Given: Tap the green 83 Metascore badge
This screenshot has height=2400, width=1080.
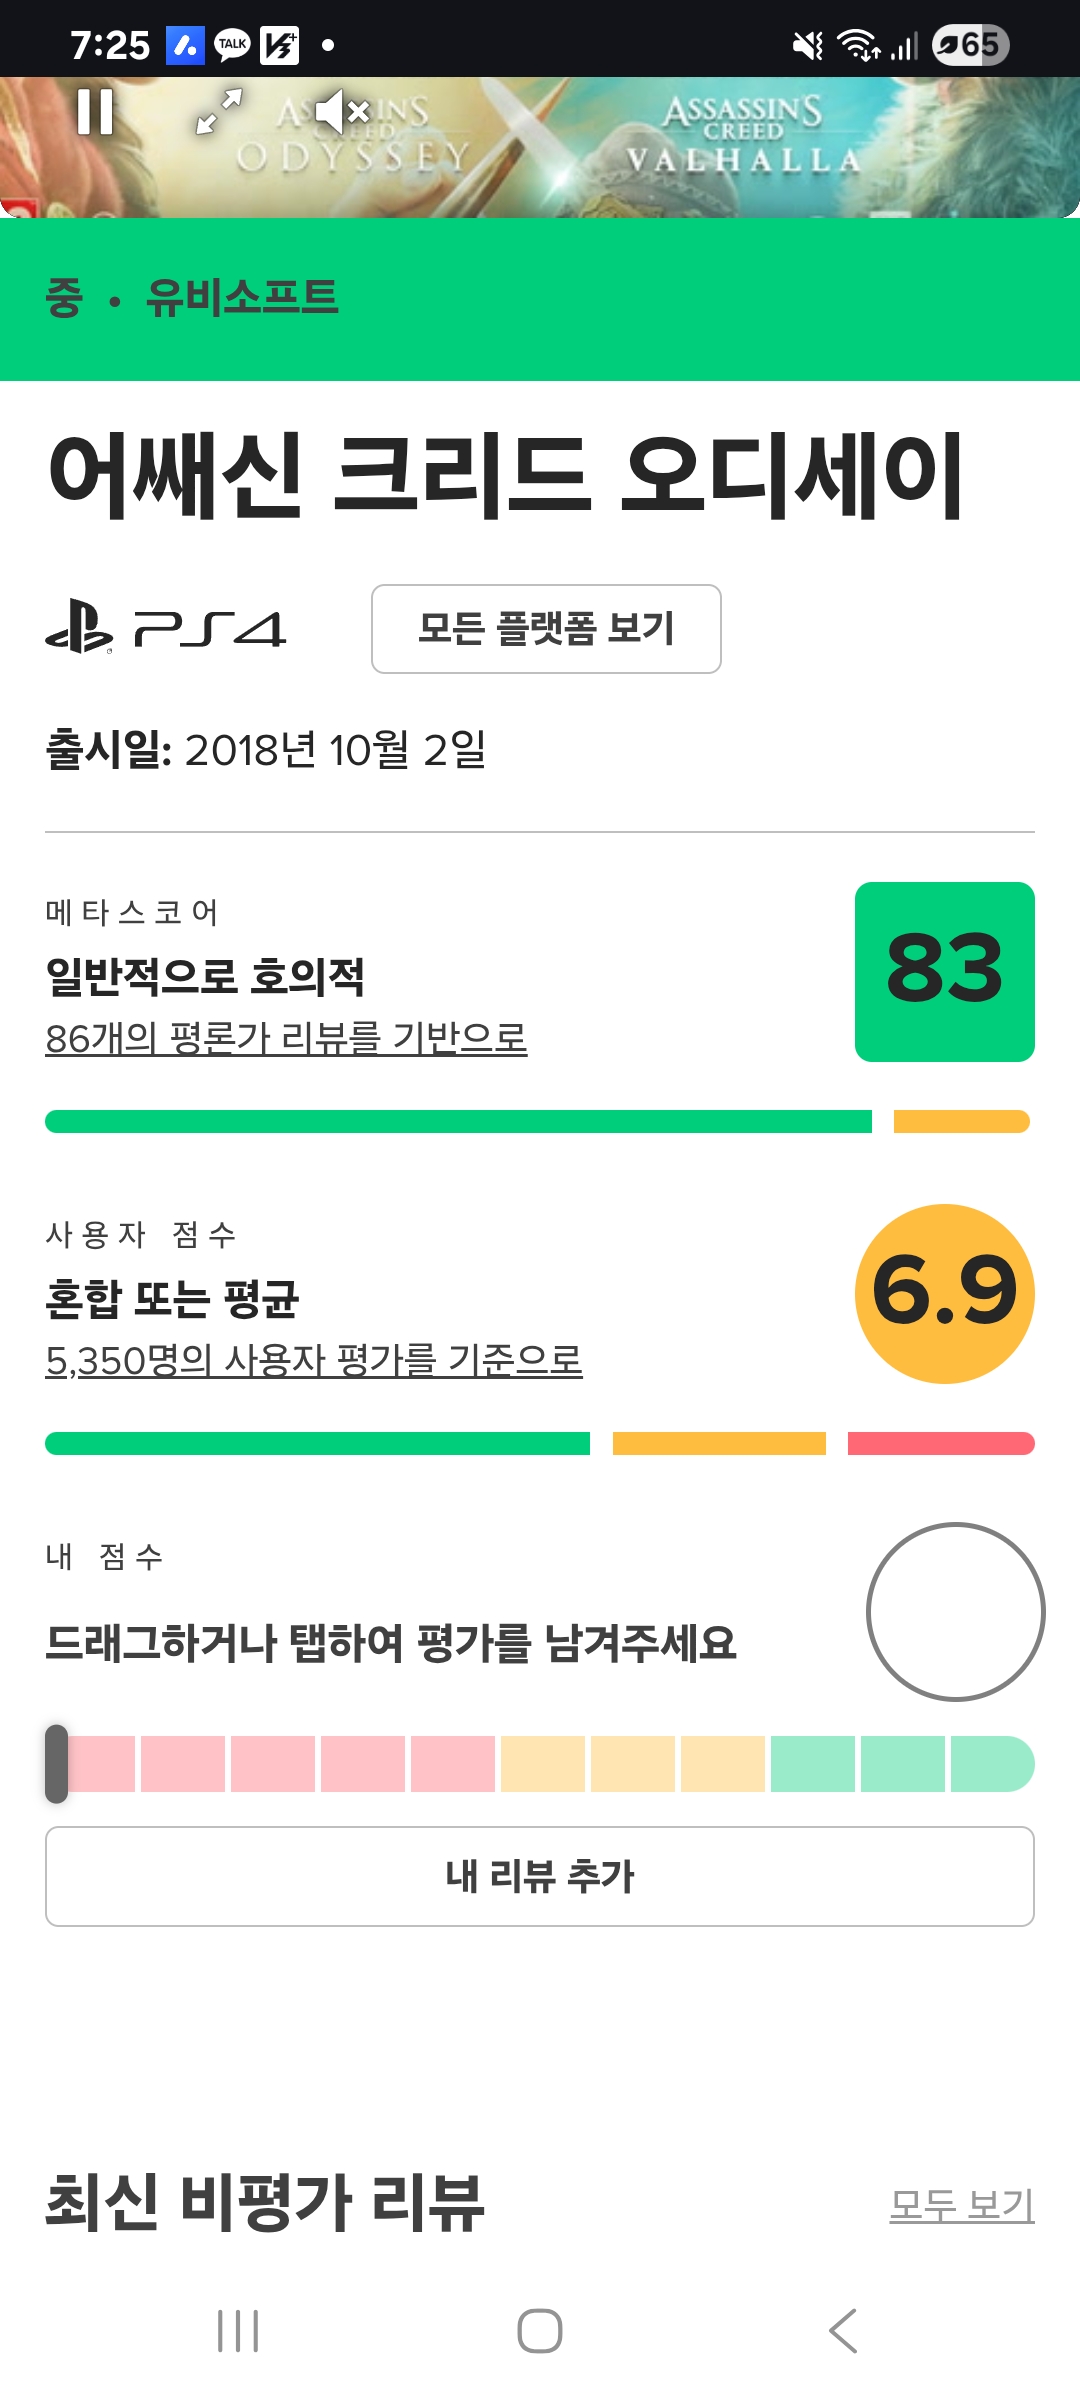Looking at the screenshot, I should [944, 971].
